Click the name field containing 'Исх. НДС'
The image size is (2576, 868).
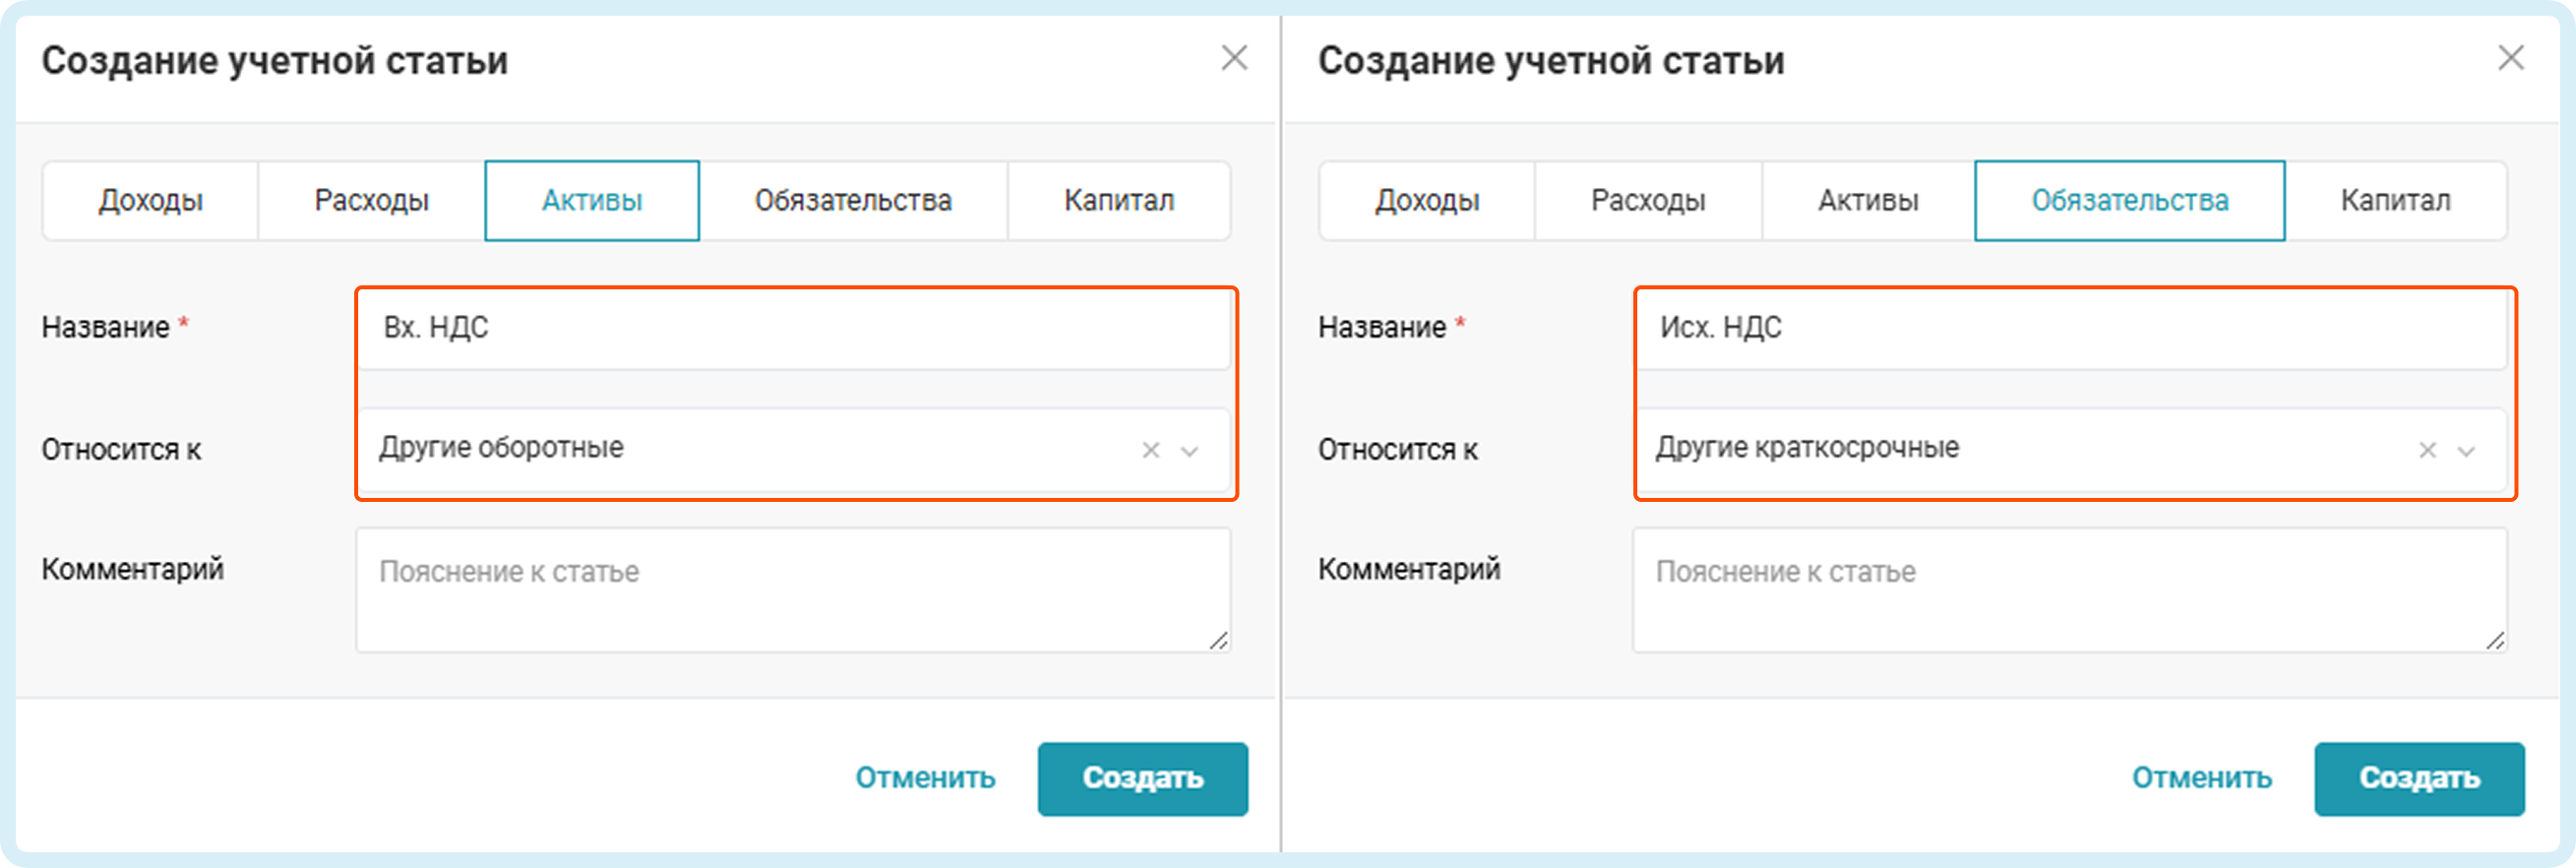[2070, 328]
